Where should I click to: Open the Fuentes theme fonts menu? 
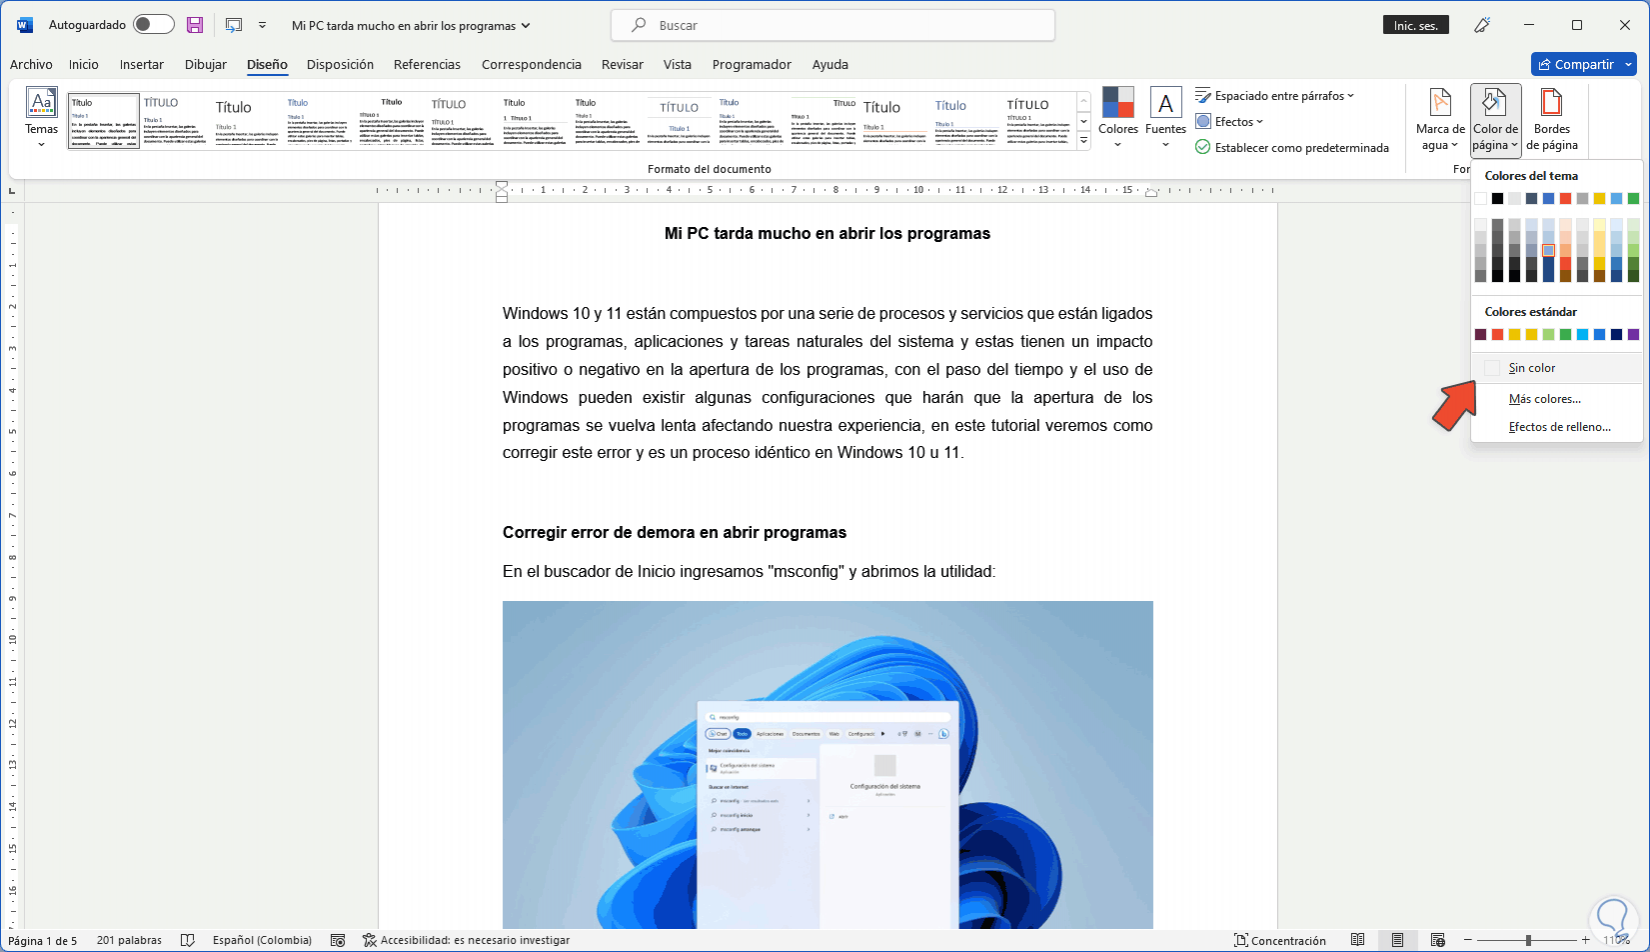(x=1165, y=118)
